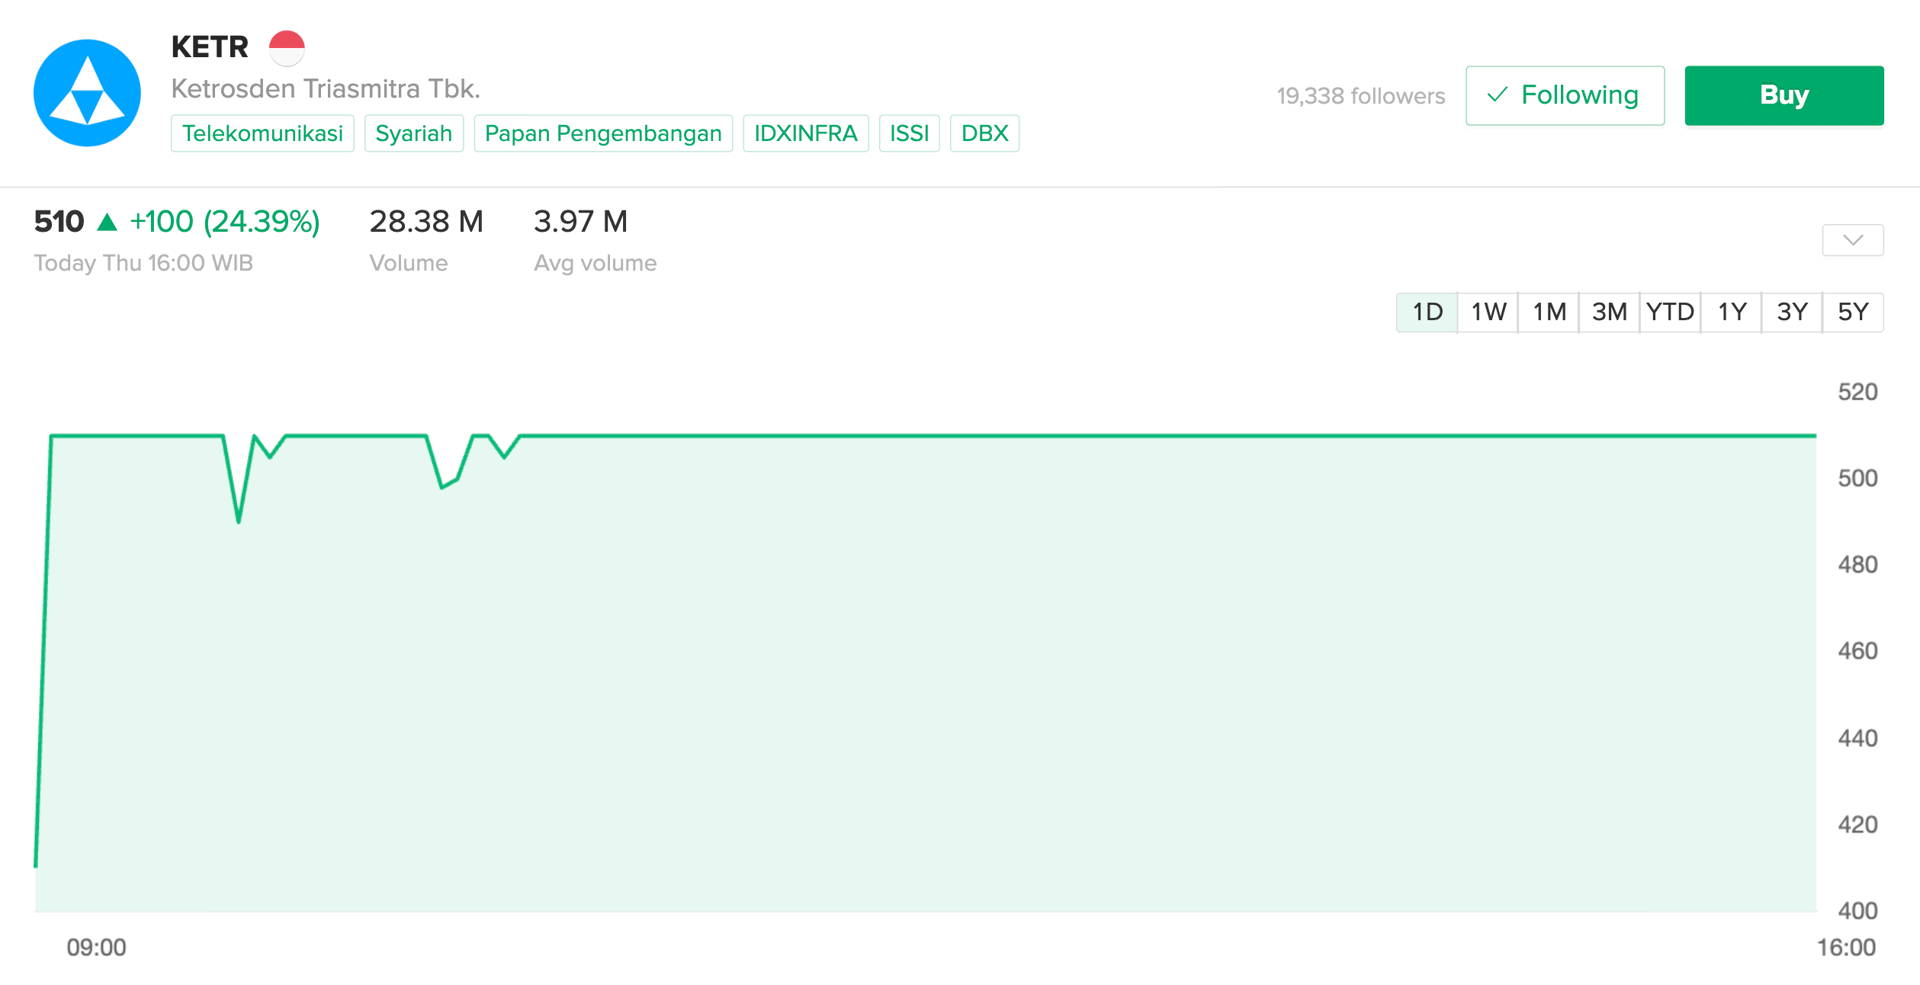Click the 520 price axis label
1920x985 pixels.
point(1858,392)
